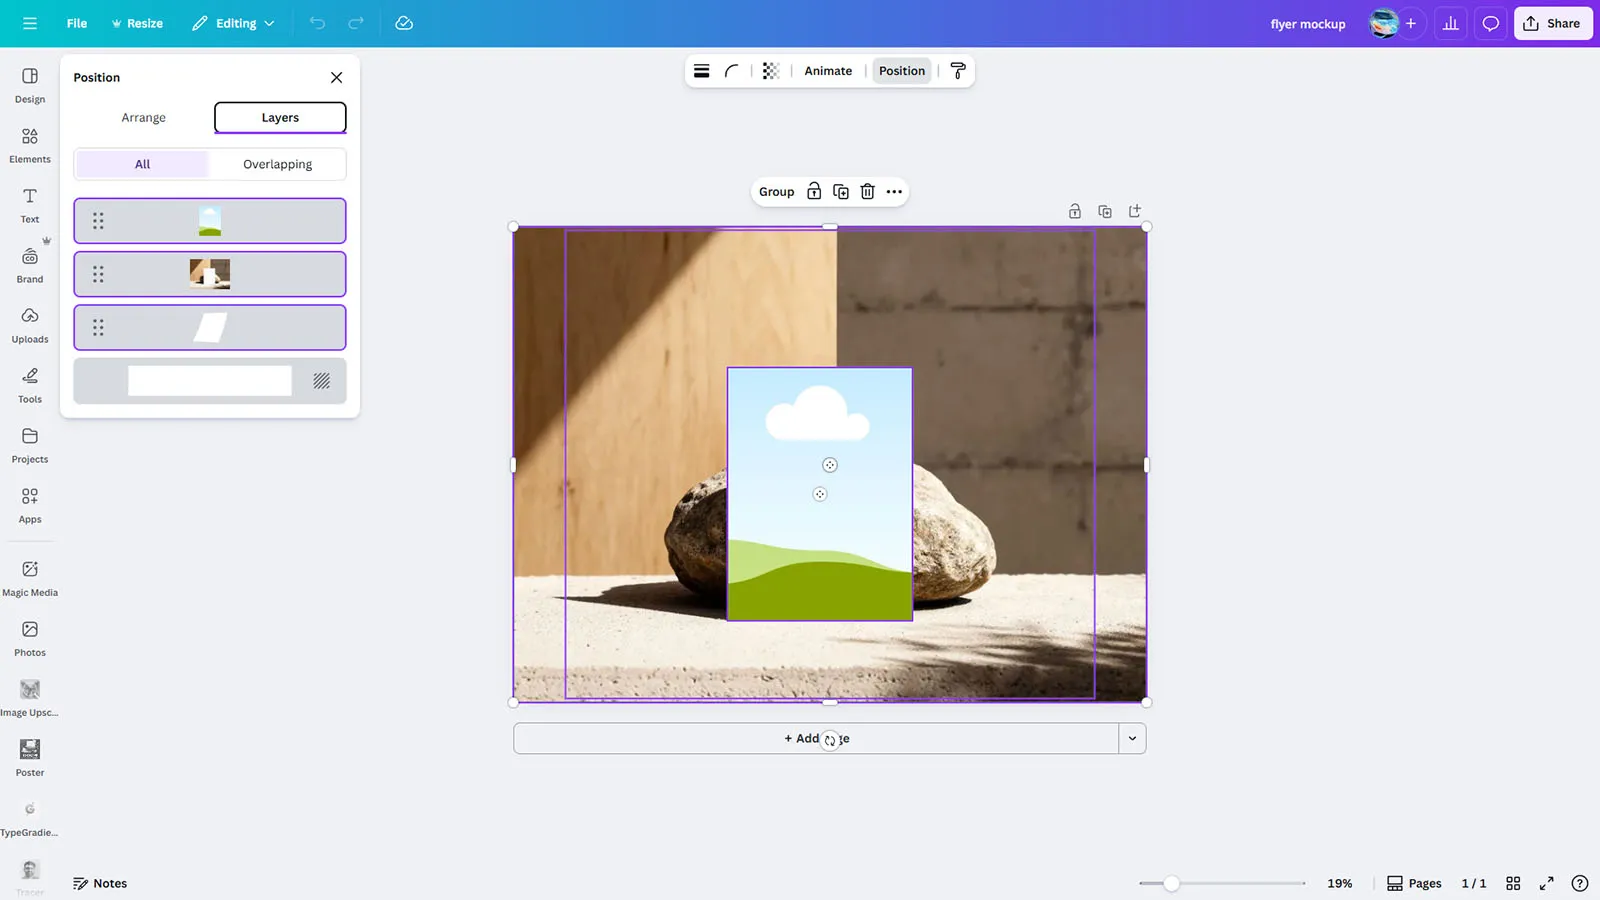Open the Magic Media app

[x=30, y=578]
